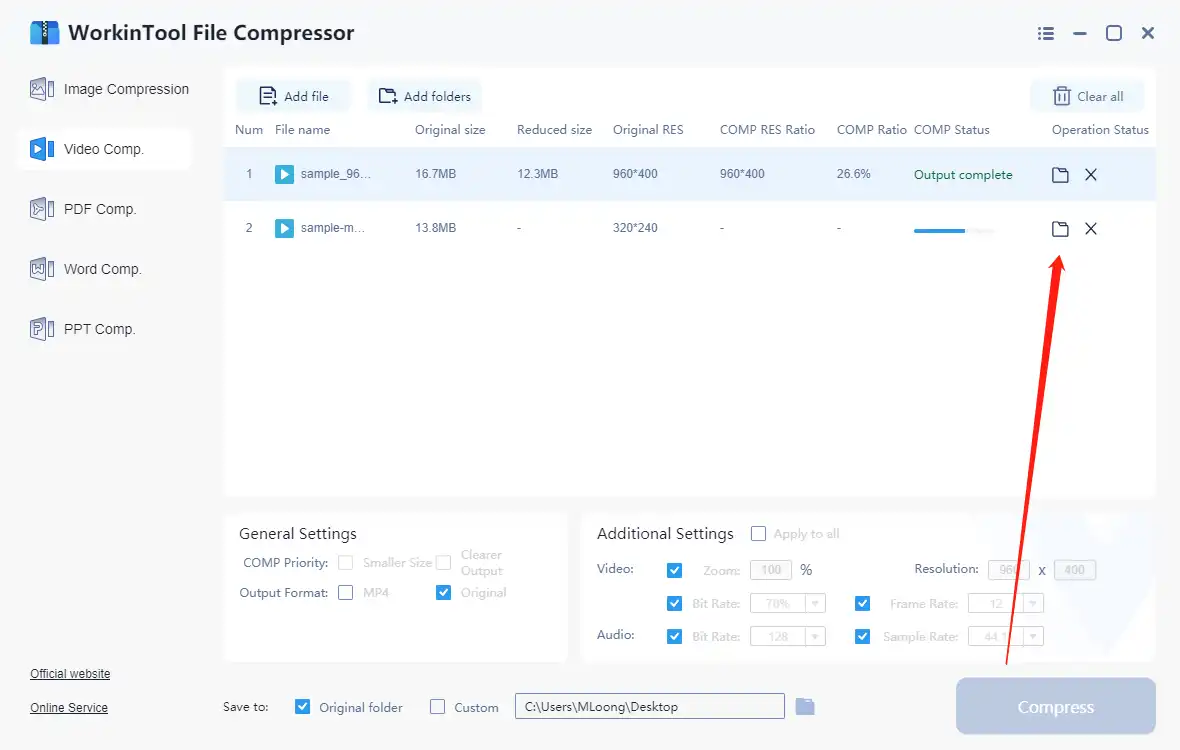Click the PDF Comp. sidebar icon
Screen dimensions: 1180x750
[x=41, y=209]
